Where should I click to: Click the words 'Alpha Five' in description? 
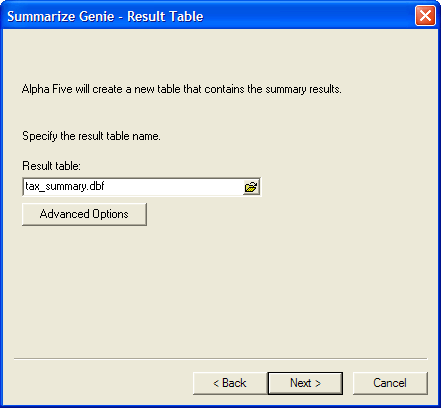[47, 89]
